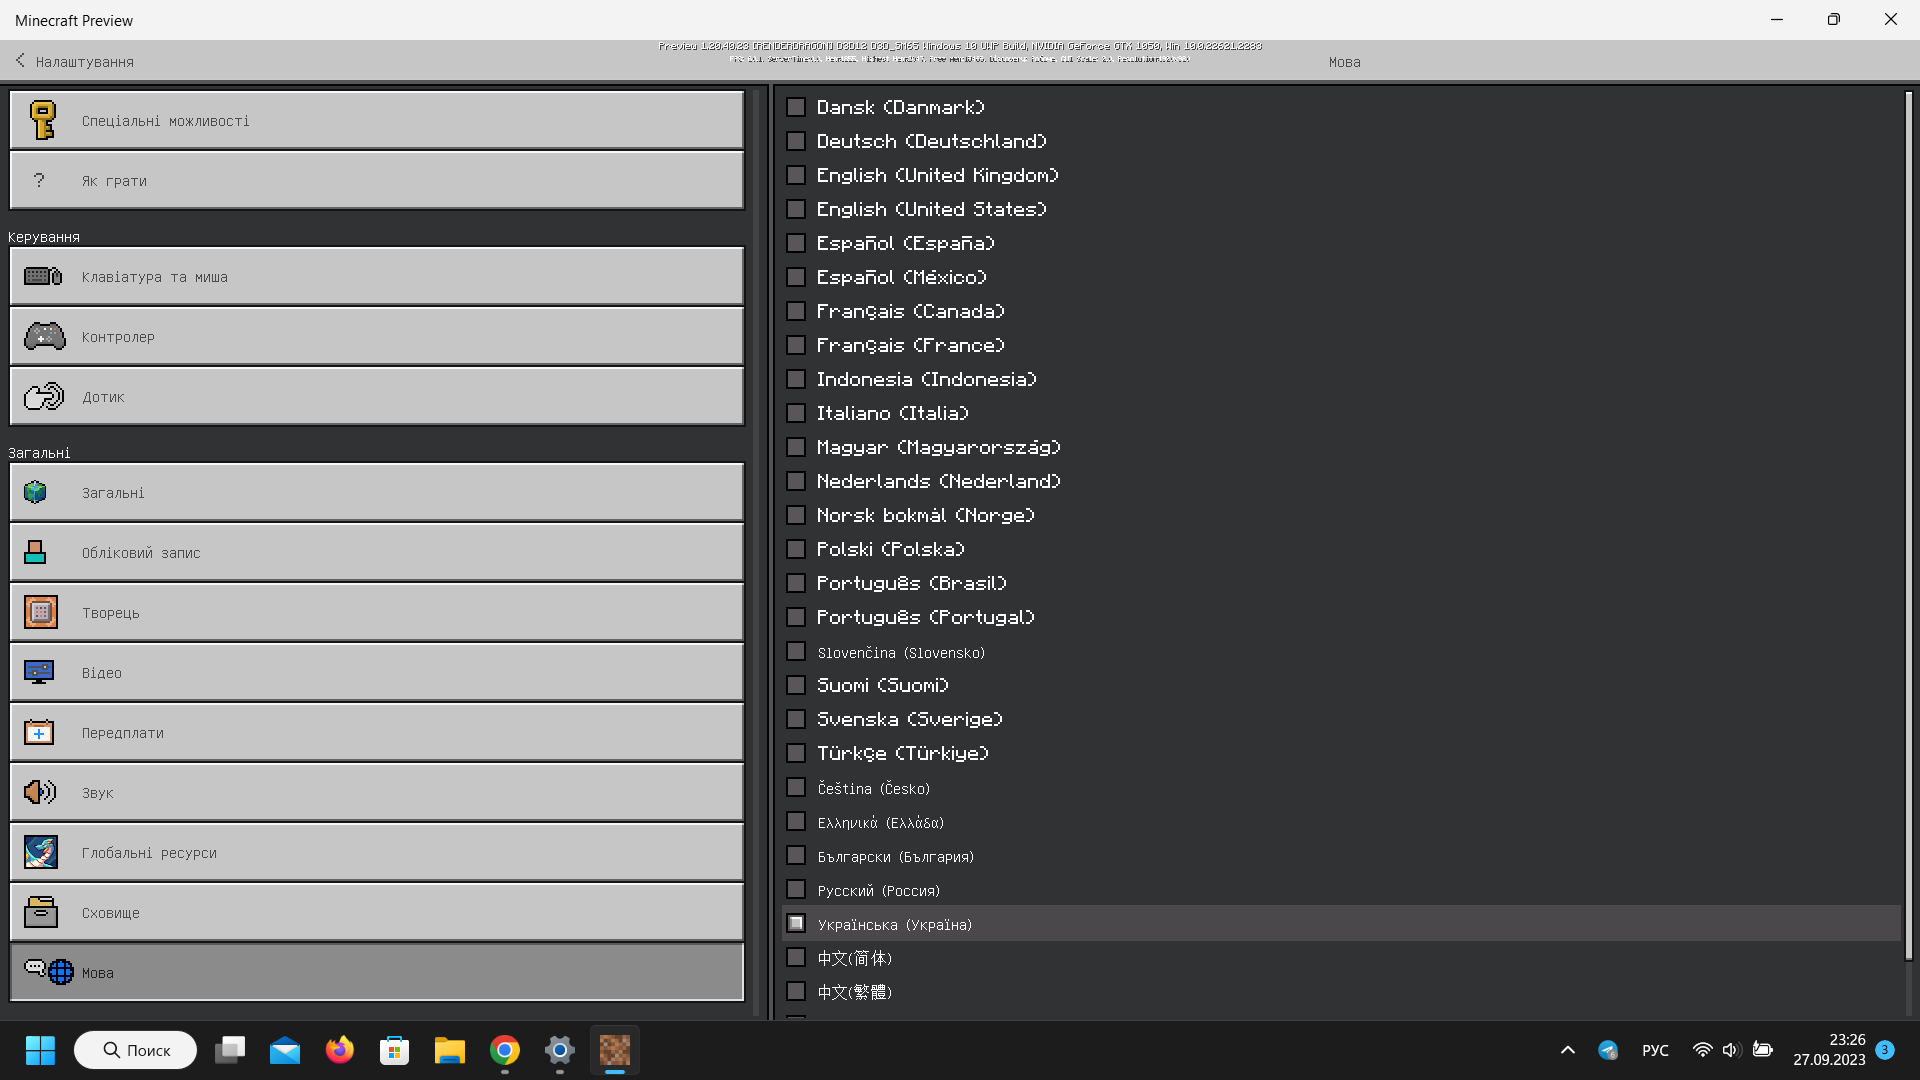This screenshot has width=1920, height=1080.
Task: Switch to Клавіатура та миша settings
Action: [x=377, y=276]
